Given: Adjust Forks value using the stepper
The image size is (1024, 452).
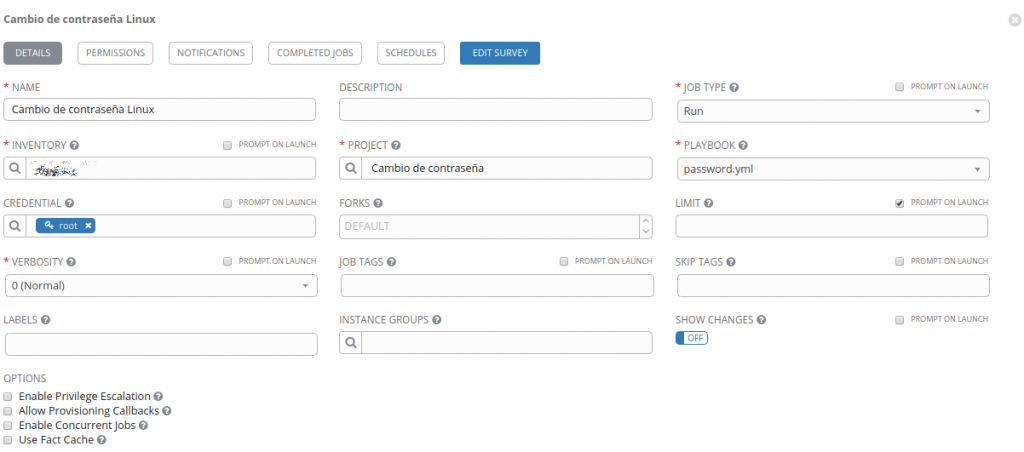Looking at the screenshot, I should pyautogui.click(x=646, y=226).
